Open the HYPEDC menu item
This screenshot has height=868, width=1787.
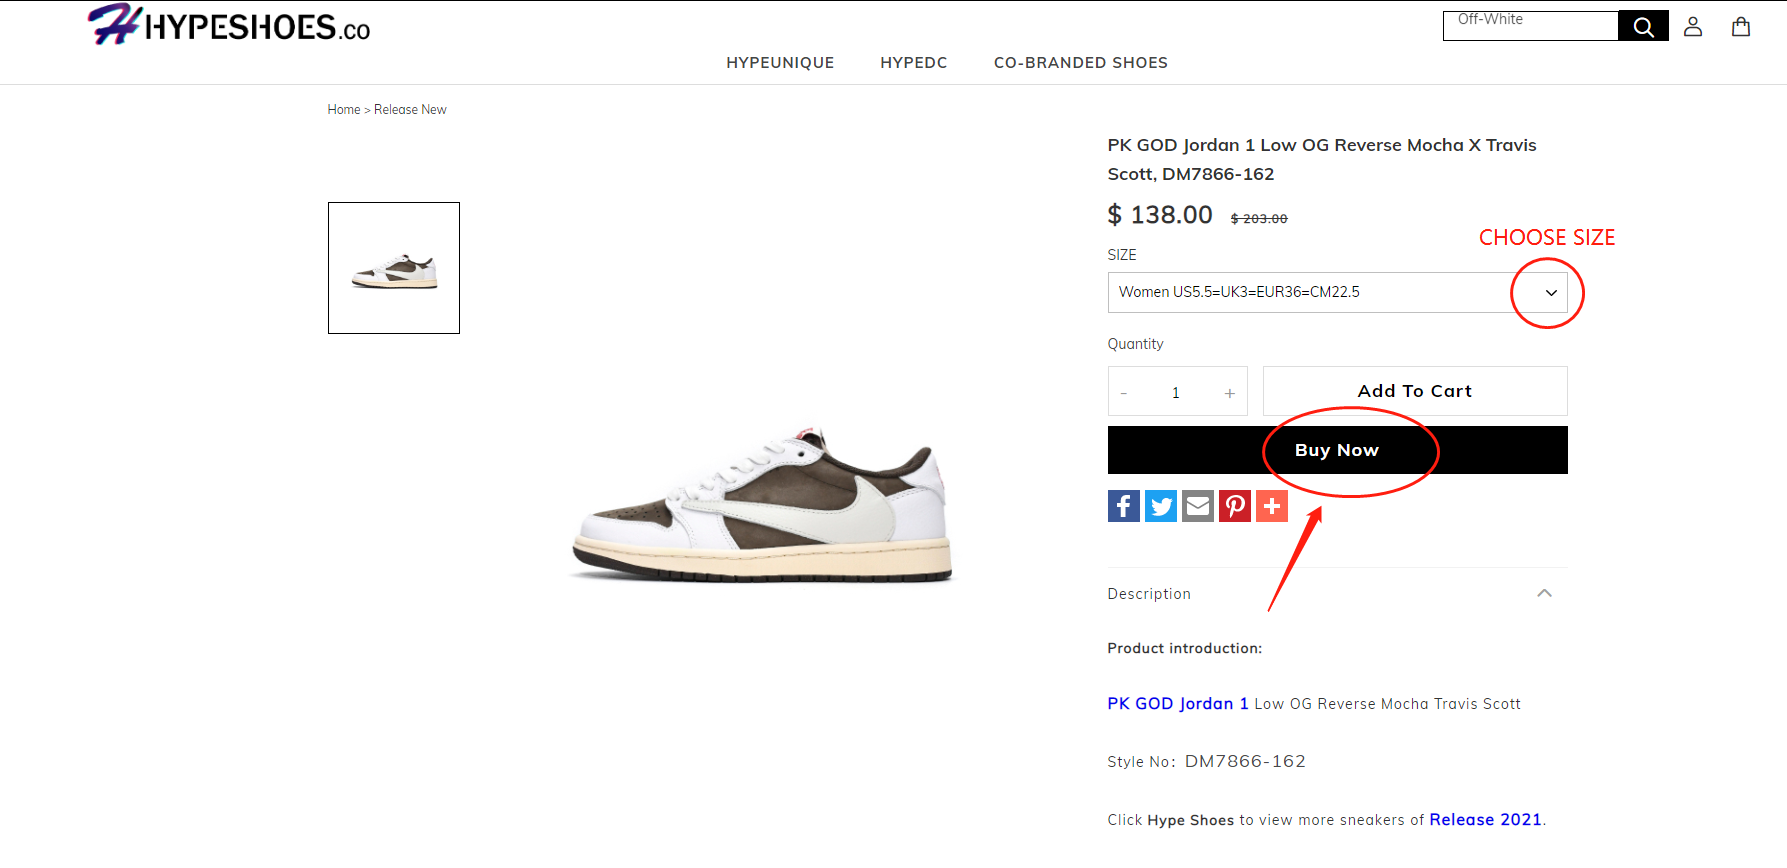(914, 62)
